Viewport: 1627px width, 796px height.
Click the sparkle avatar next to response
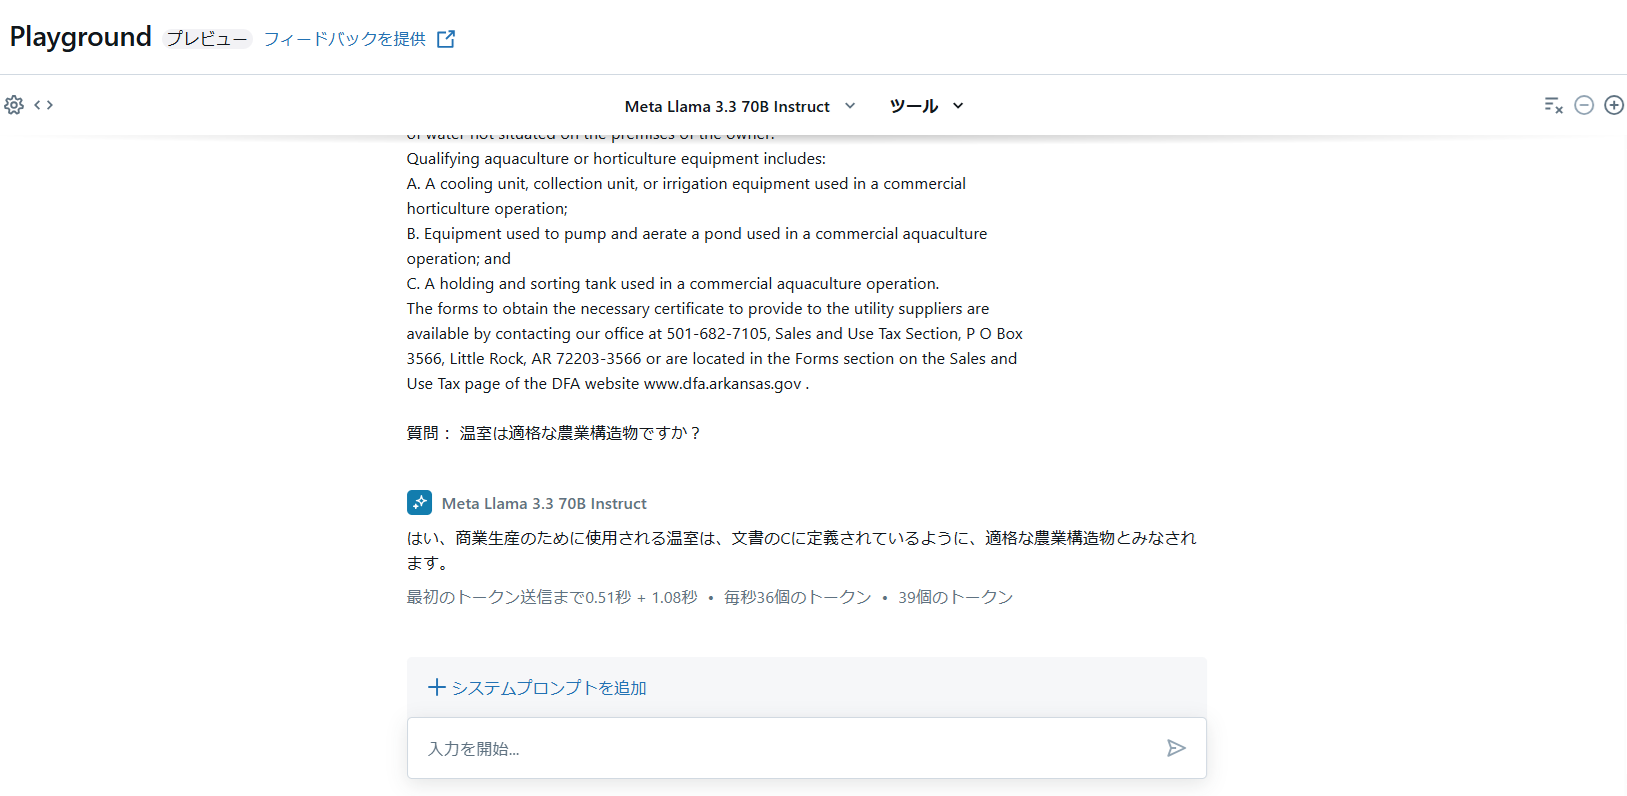(419, 503)
